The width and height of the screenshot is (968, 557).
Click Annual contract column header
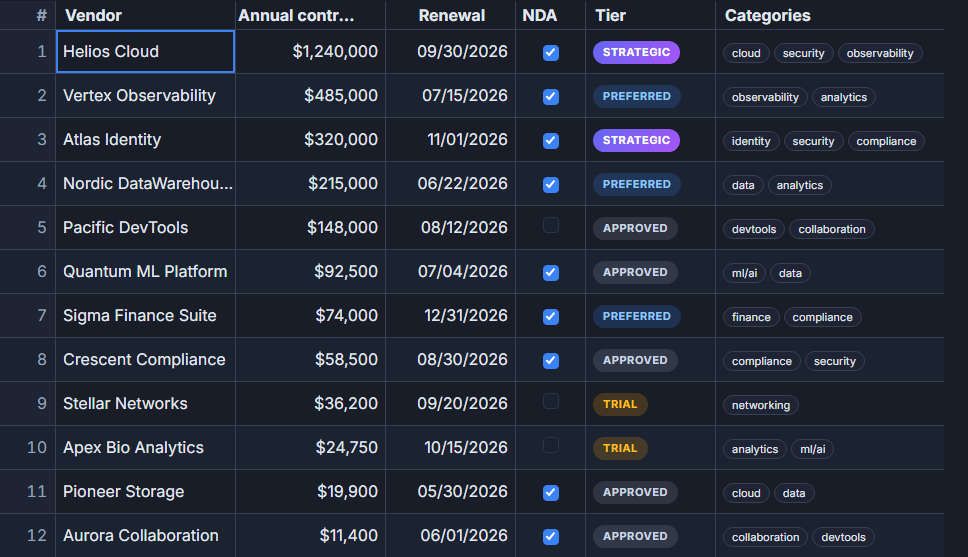[296, 15]
